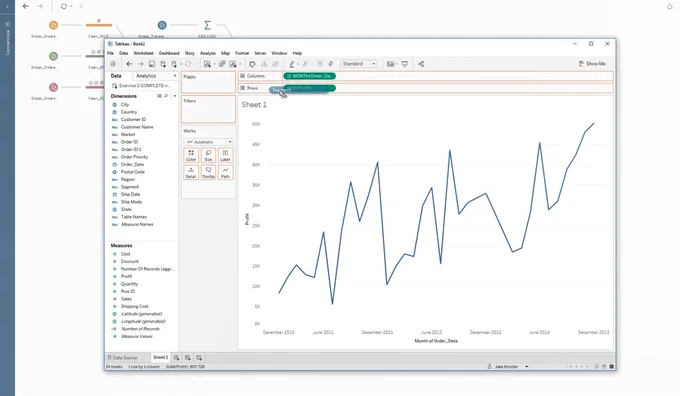Open the Automatic mark type dropdown

pos(208,142)
